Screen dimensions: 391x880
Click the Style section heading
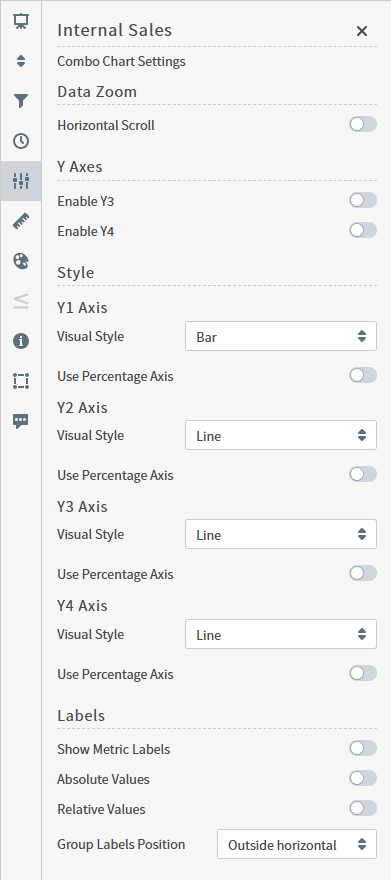pos(76,273)
